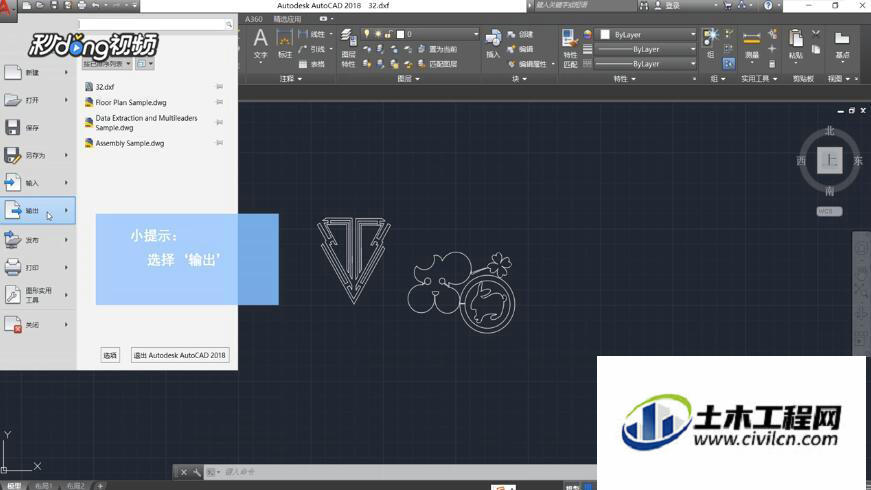Click 退出 Autodesk AutoCAD 2018 button
Viewport: 871px width, 490px height.
point(180,355)
